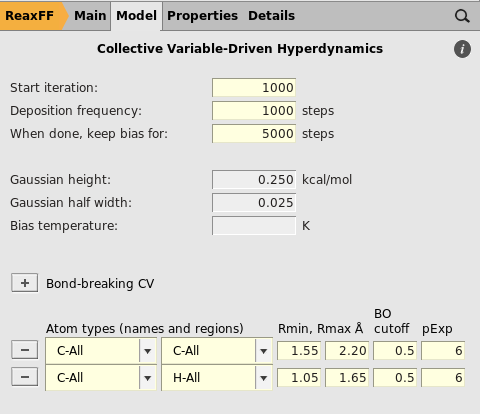The image size is (480, 414).
Task: Switch to the Main tab
Action: click(x=90, y=16)
